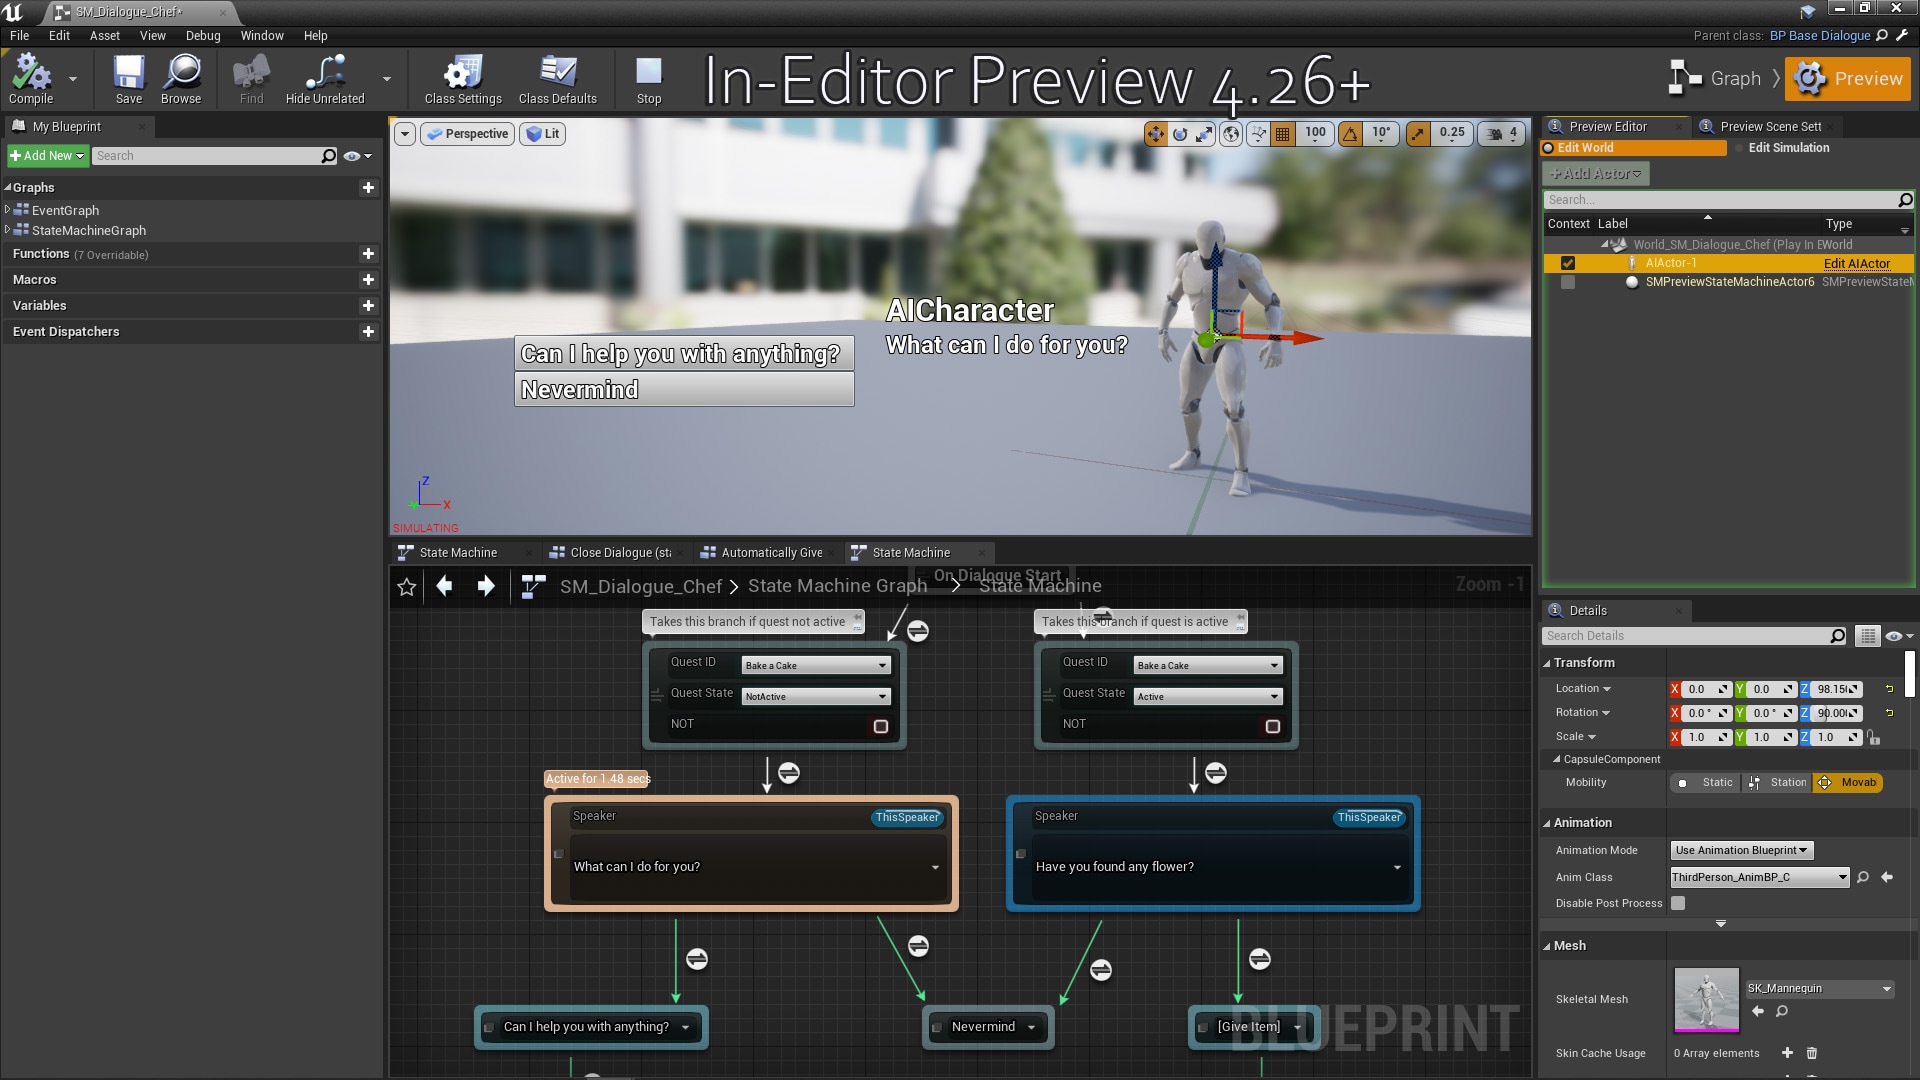Screen dimensions: 1920x1080
Task: Stop the simulation
Action: coord(648,79)
